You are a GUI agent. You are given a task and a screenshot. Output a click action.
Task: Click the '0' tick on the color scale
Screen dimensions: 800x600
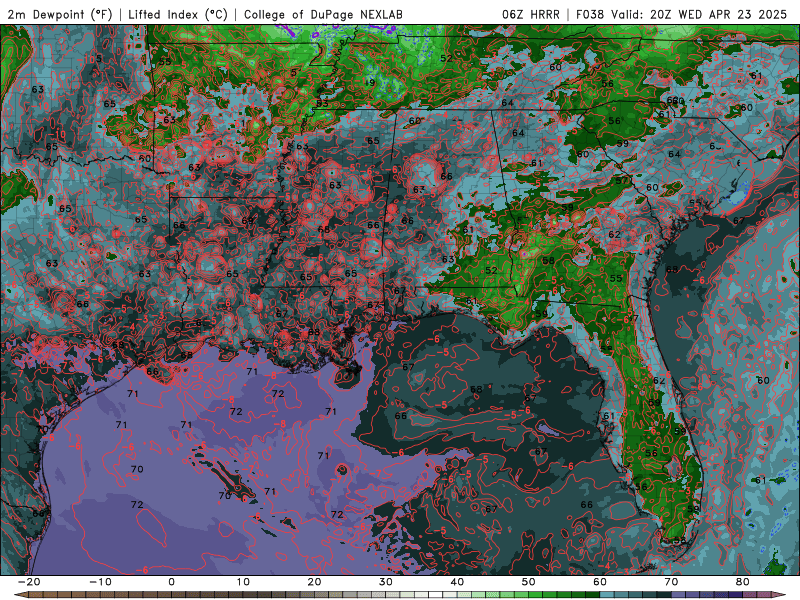tap(171, 582)
